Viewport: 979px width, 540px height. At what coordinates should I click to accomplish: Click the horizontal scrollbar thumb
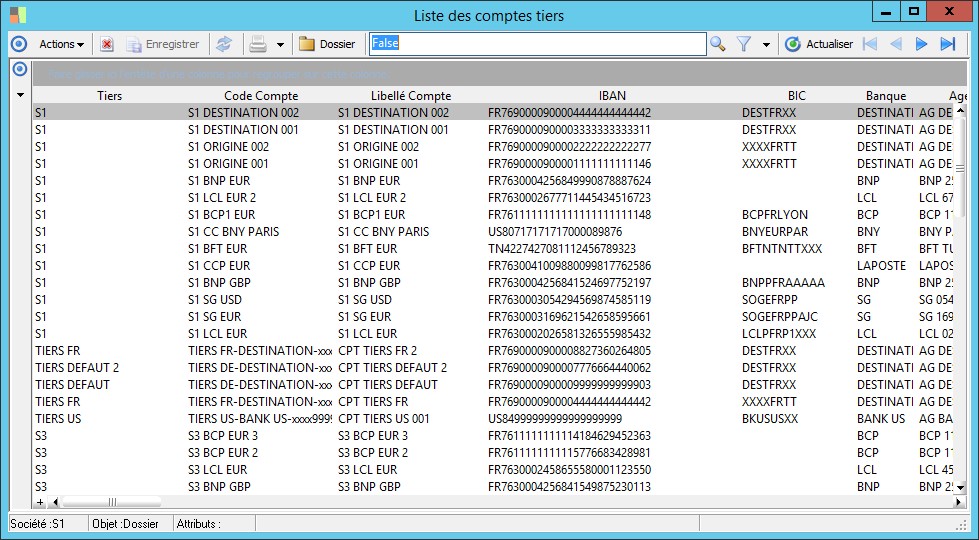coord(112,501)
